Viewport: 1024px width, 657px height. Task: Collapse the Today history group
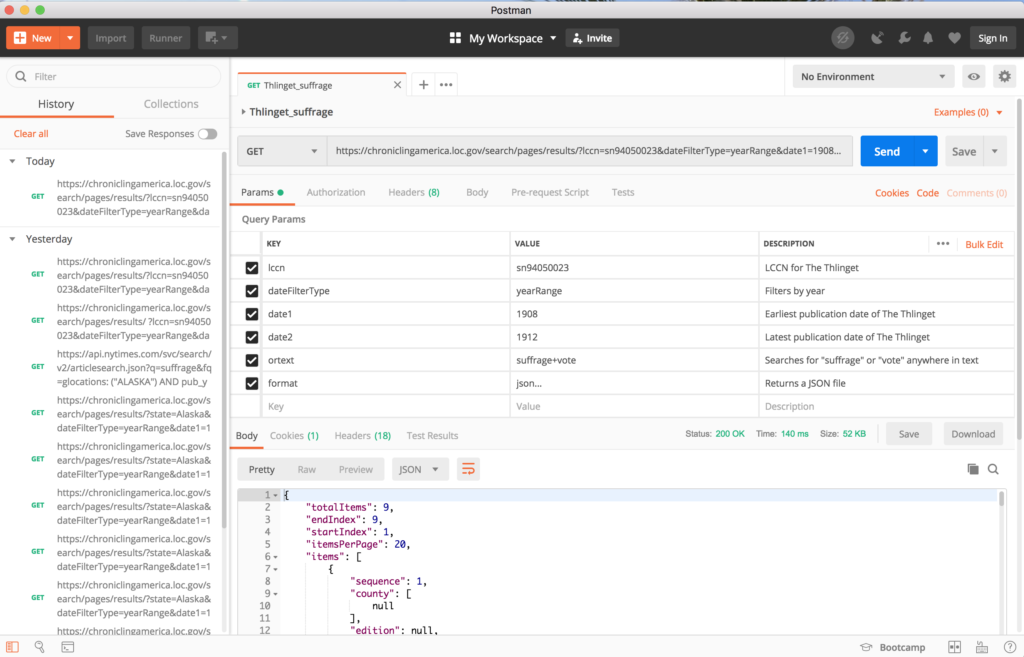pos(12,161)
